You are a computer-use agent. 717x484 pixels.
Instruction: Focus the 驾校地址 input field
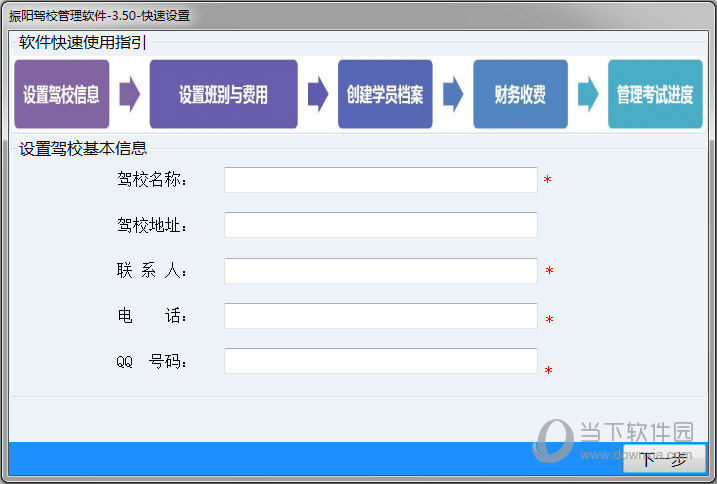[380, 225]
